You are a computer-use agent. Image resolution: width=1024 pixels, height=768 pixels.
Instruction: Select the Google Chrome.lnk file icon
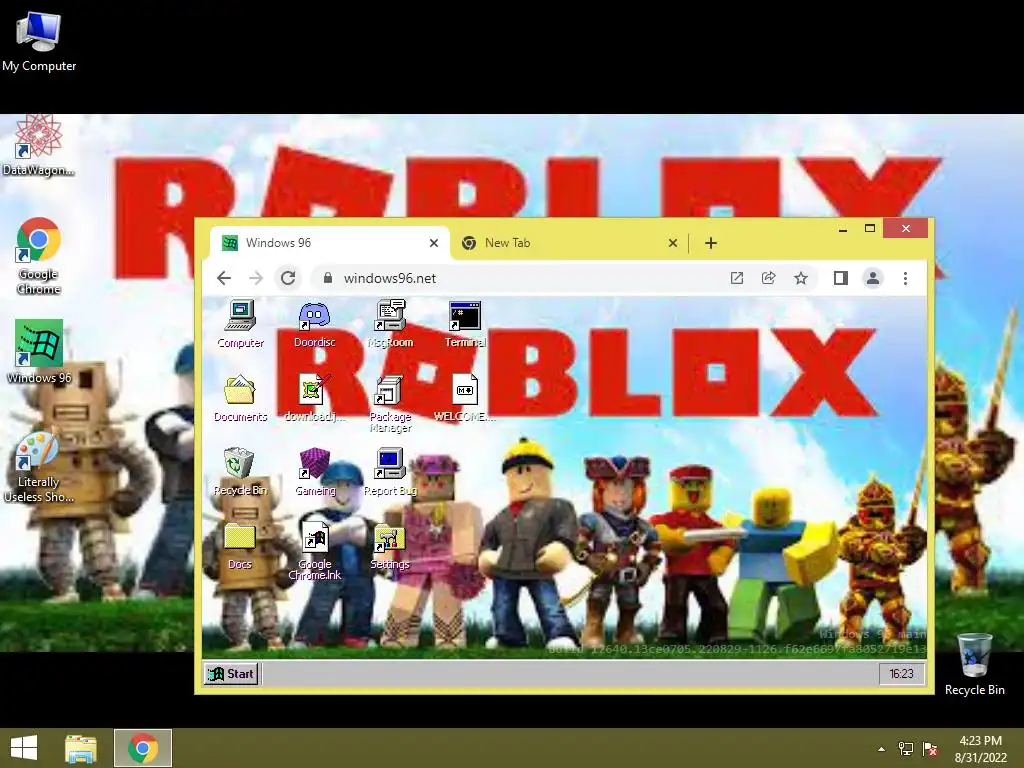(315, 551)
